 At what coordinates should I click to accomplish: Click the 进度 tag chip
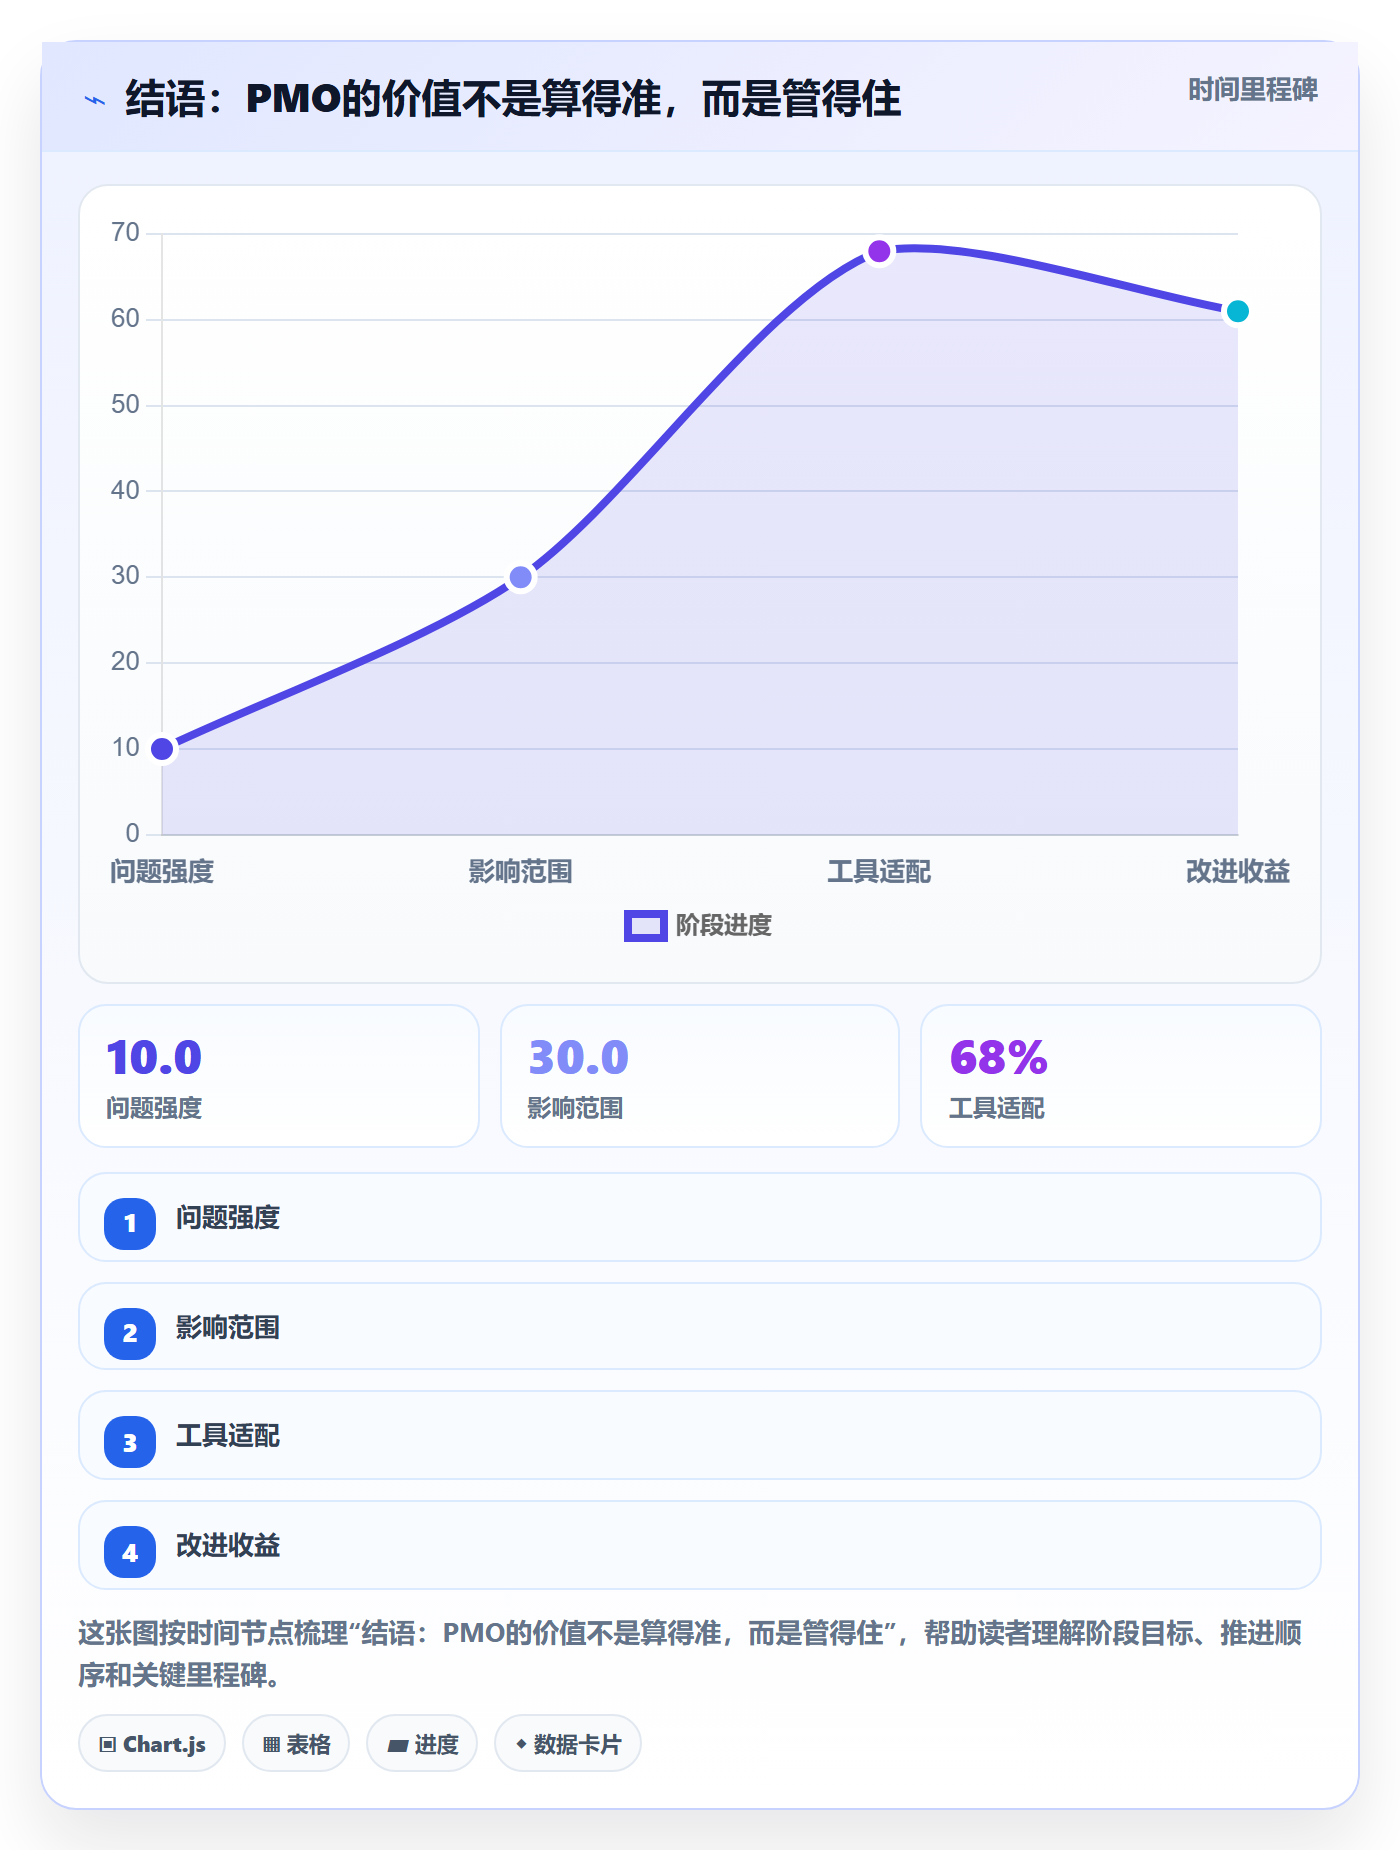[x=422, y=1744]
